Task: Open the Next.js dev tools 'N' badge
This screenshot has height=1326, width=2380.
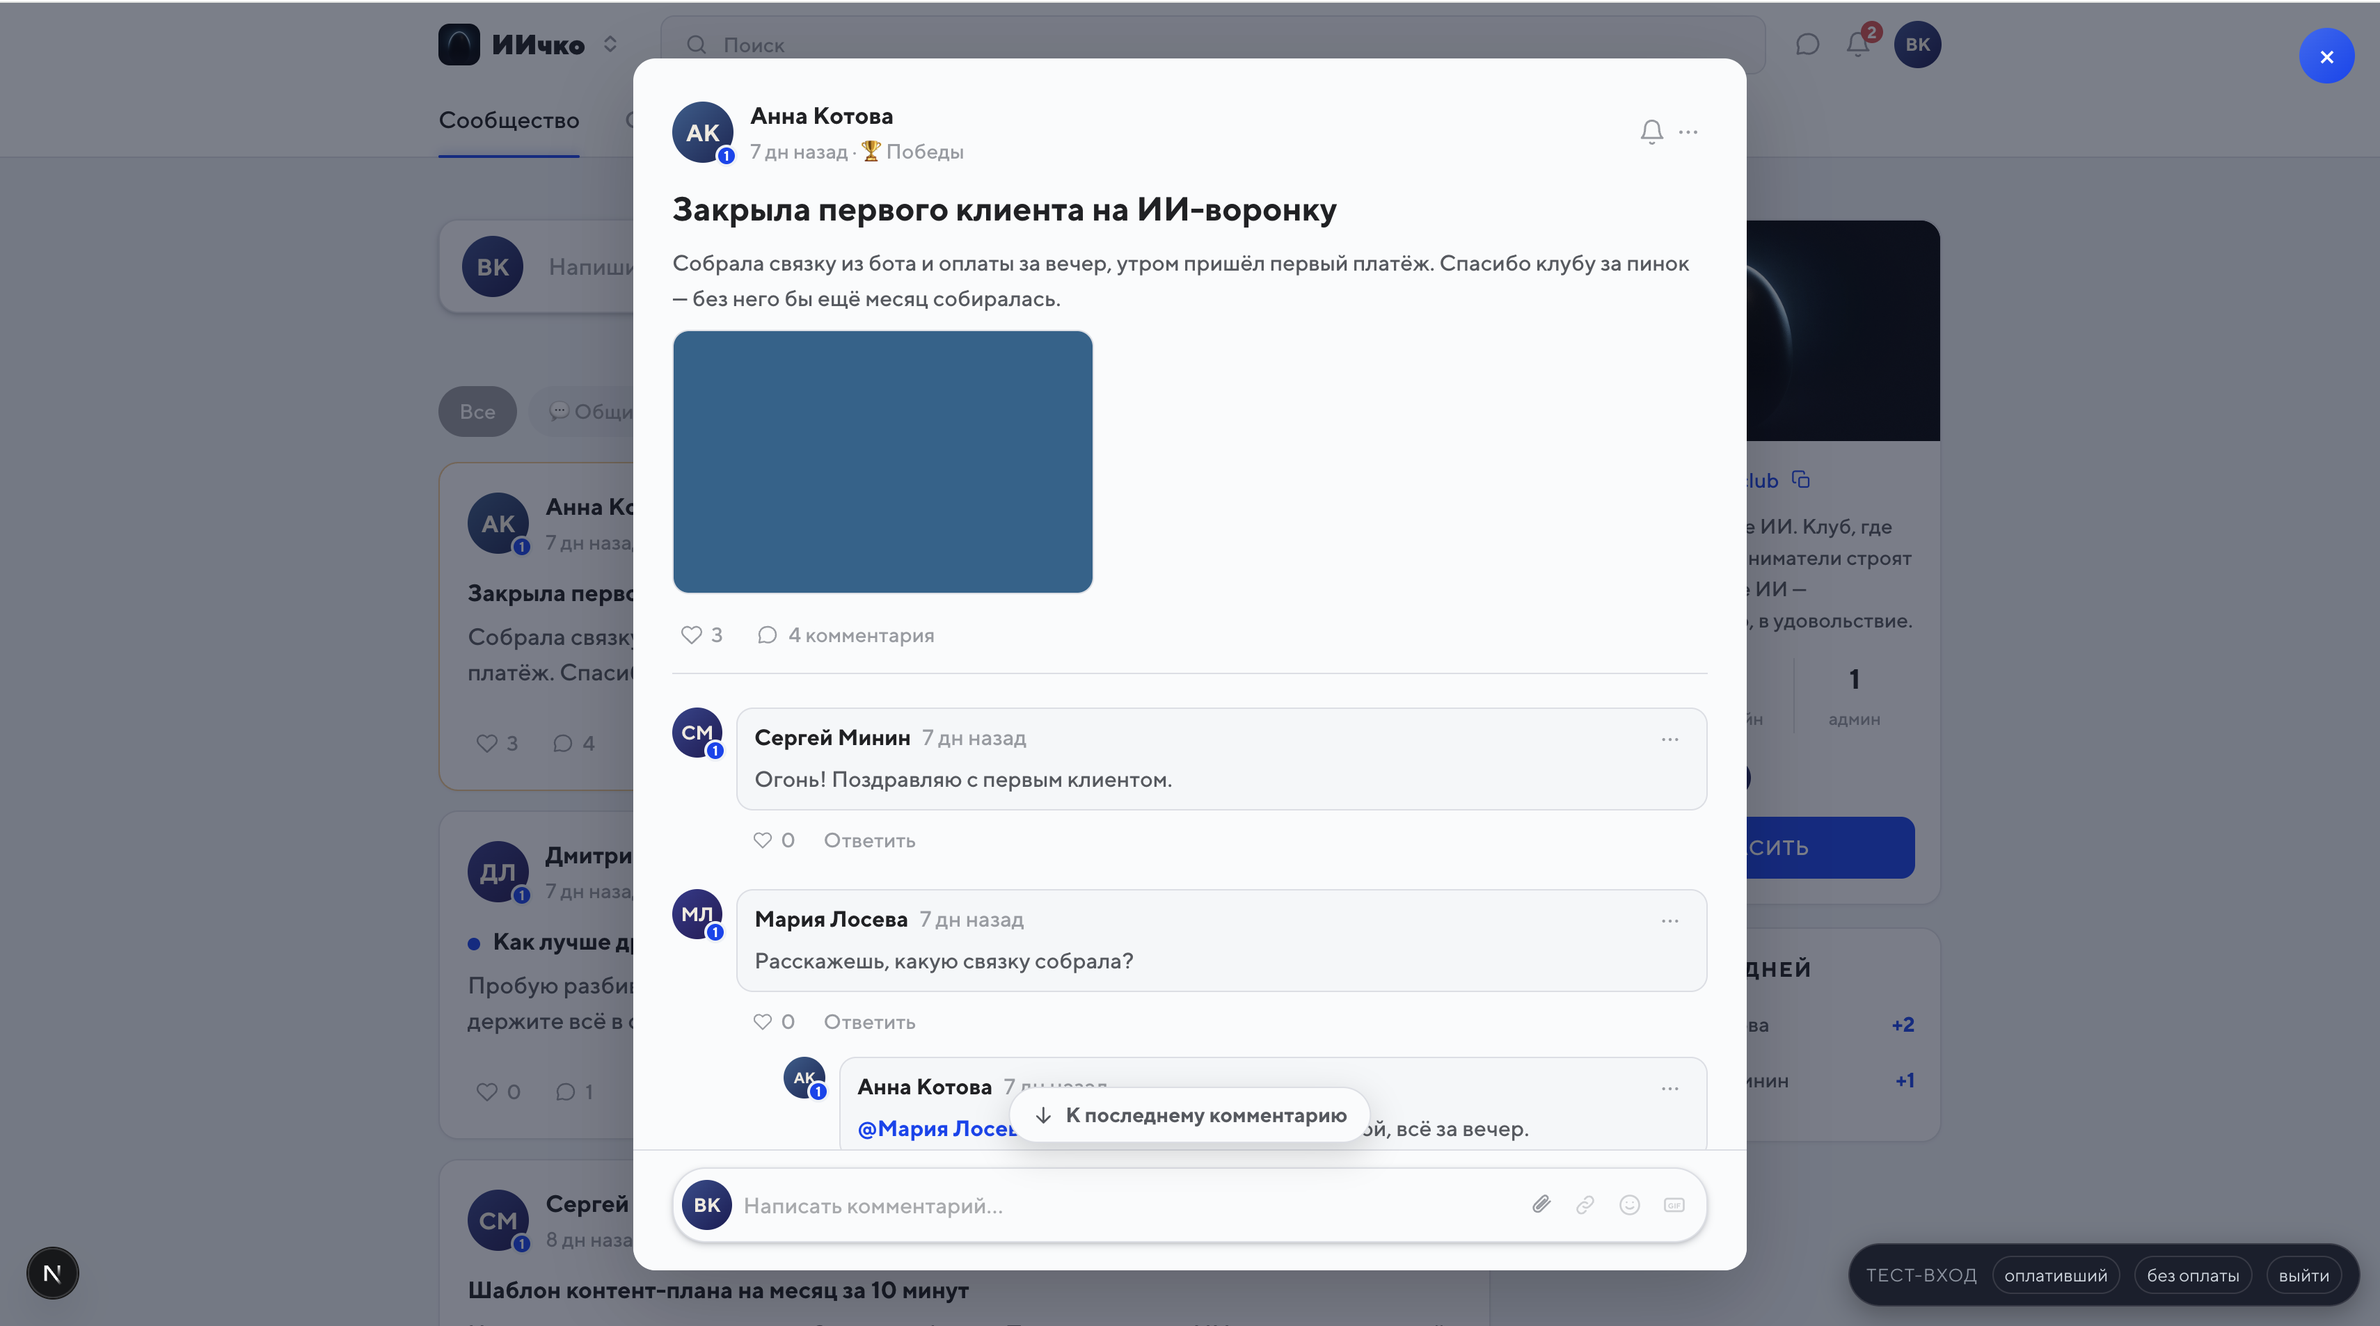Action: coord(52,1273)
